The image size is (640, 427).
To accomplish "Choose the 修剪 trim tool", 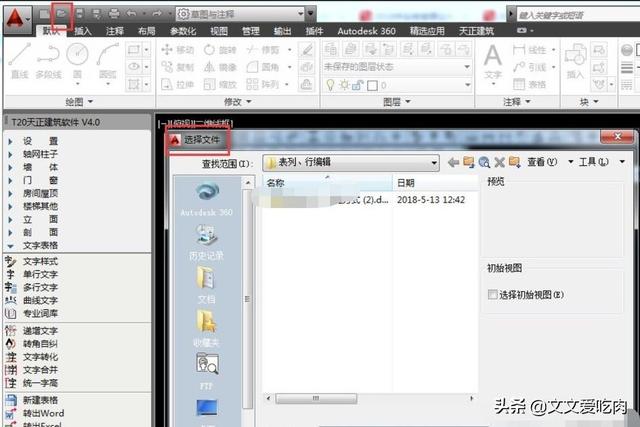I will click(x=263, y=50).
